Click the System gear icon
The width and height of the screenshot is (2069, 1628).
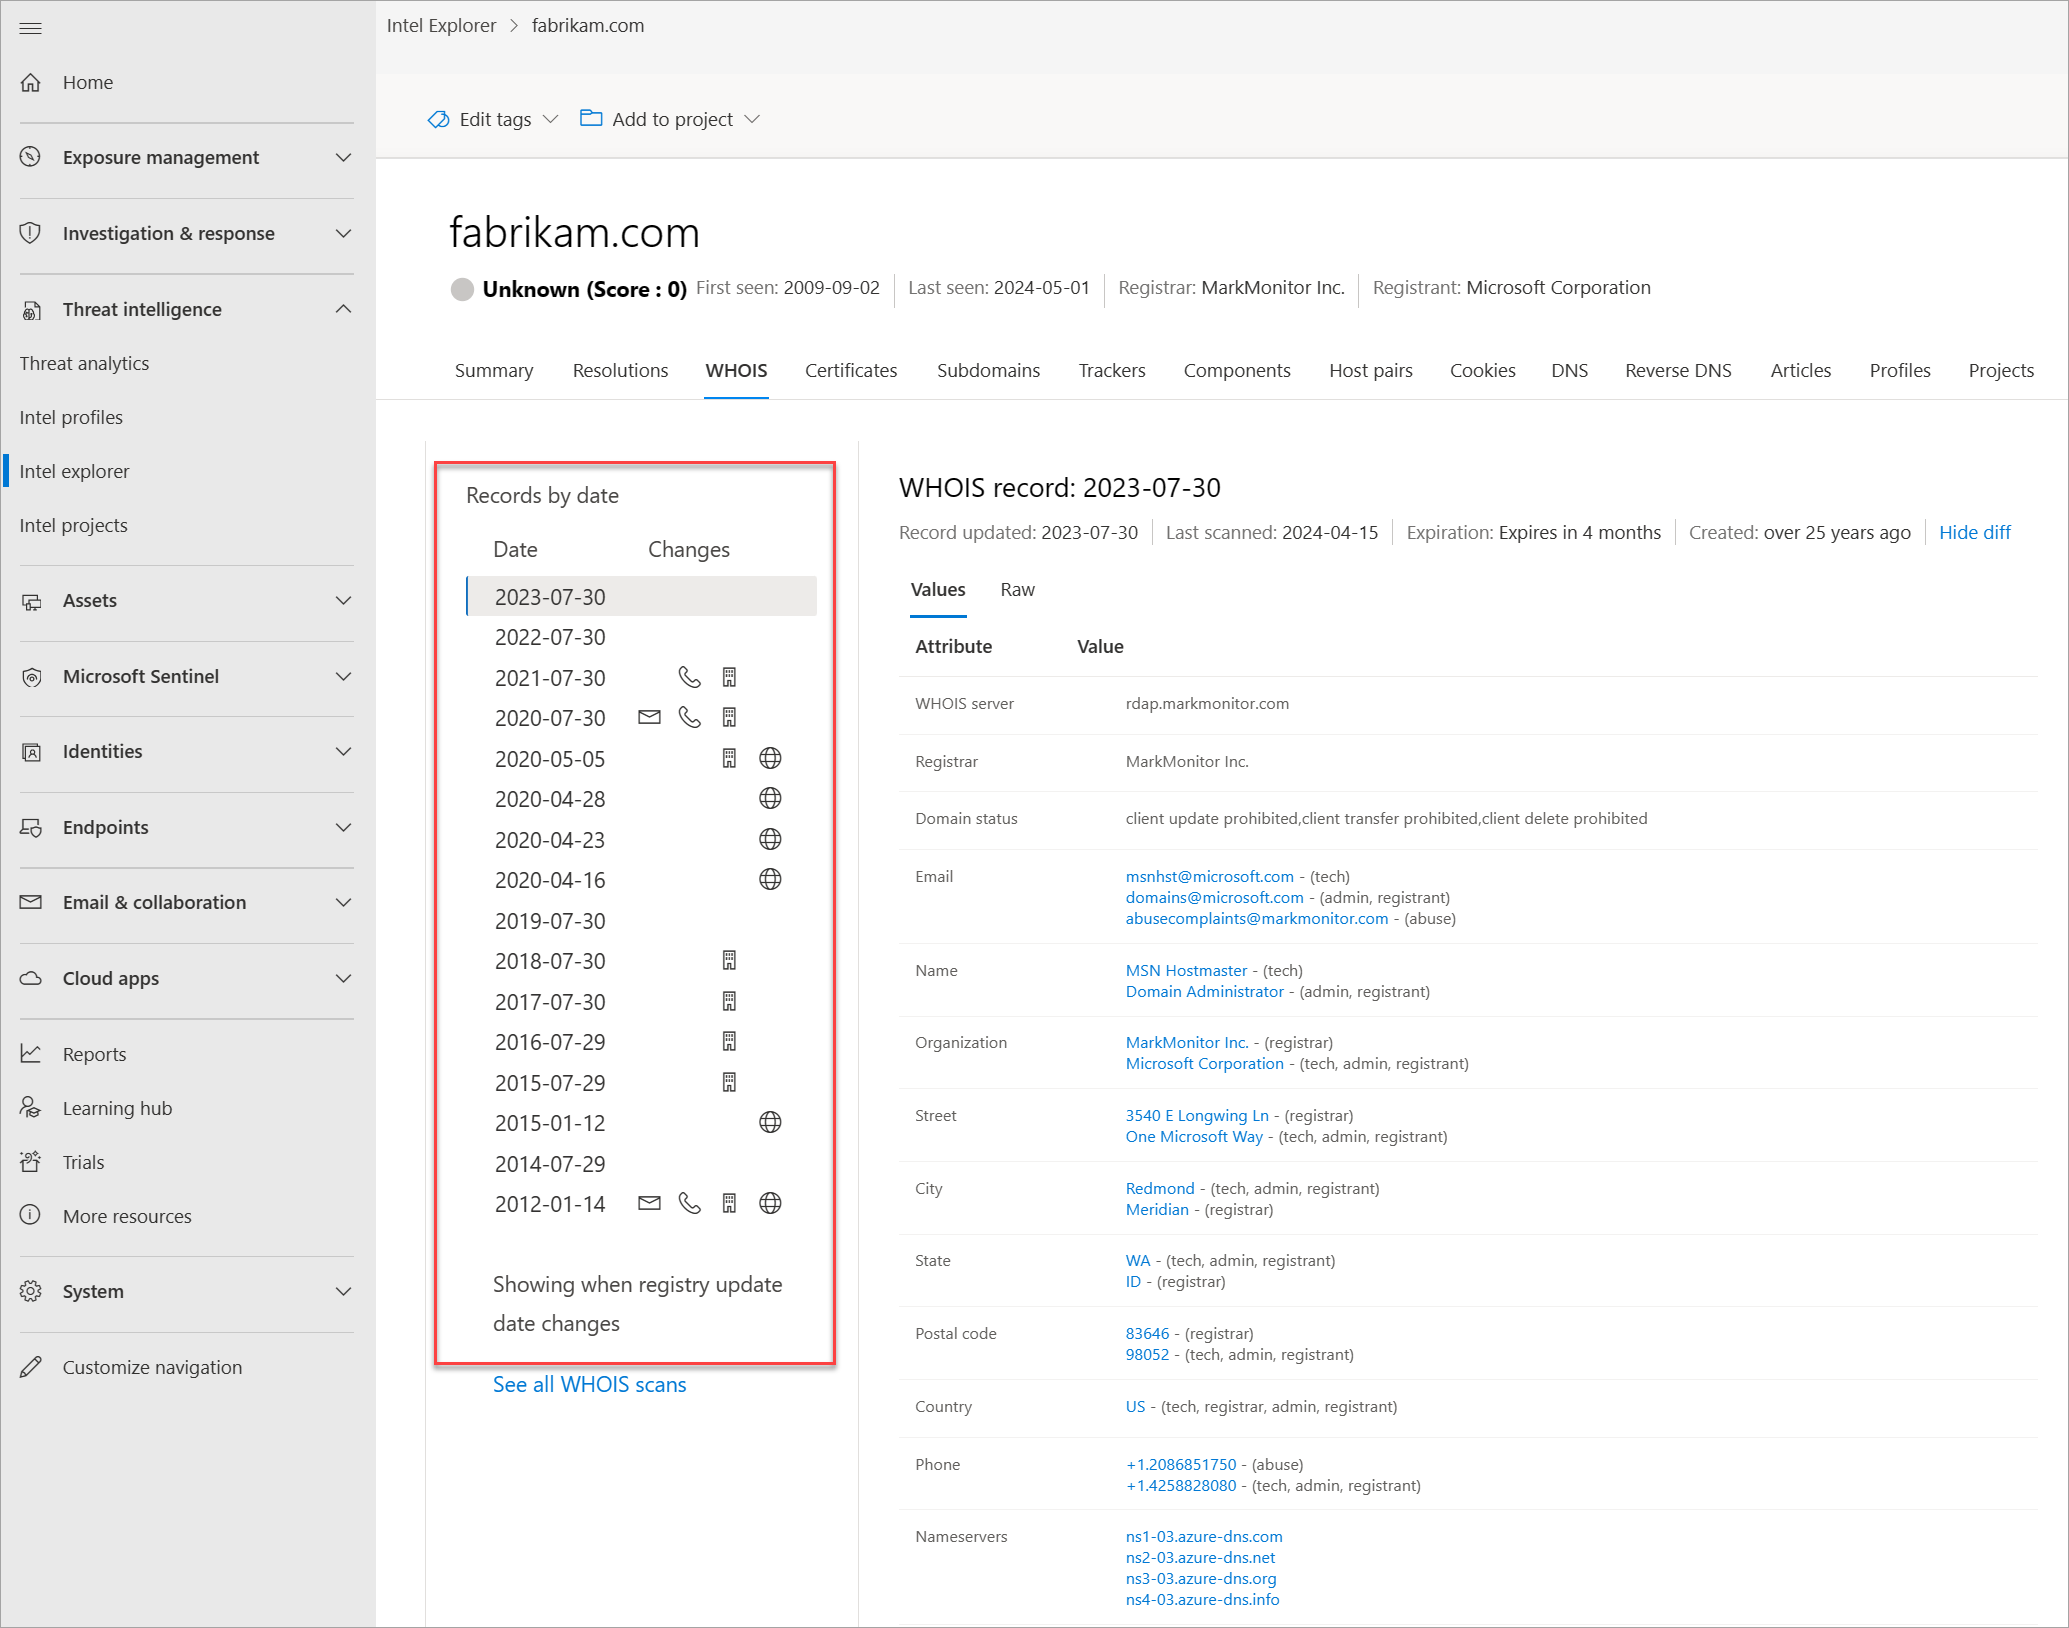coord(31,1291)
